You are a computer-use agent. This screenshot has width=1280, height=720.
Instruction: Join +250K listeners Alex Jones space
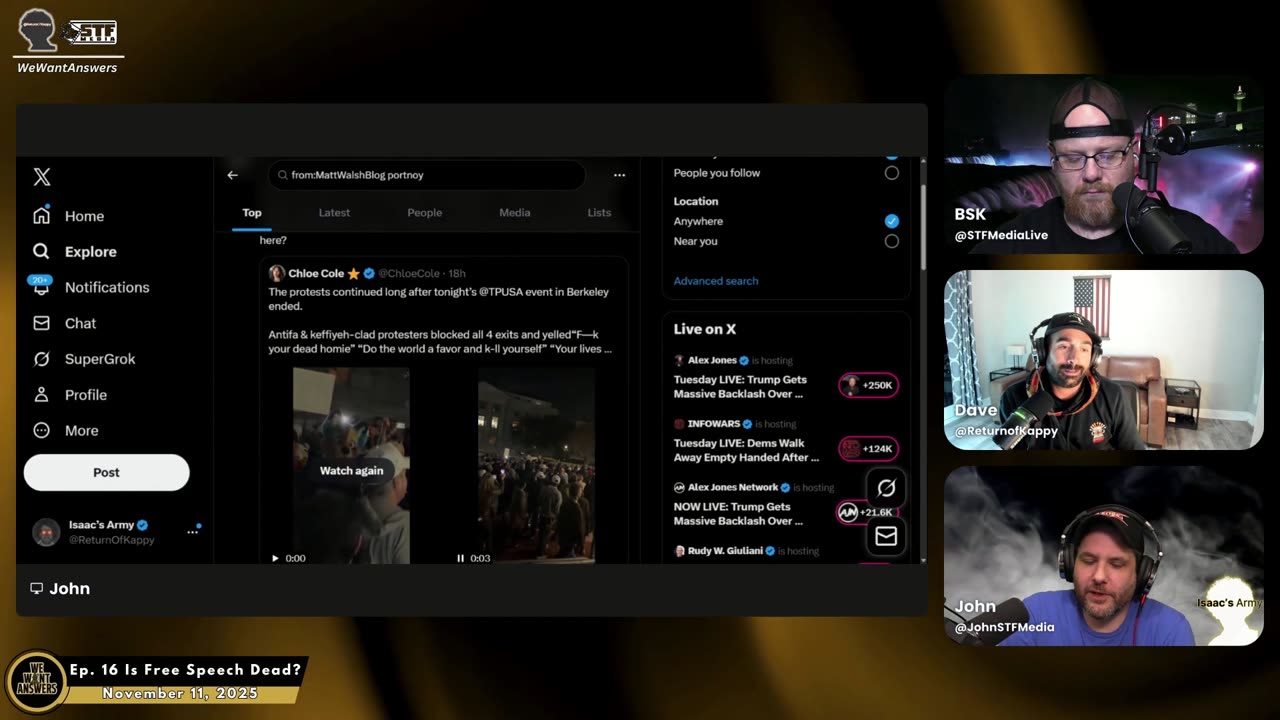(868, 385)
